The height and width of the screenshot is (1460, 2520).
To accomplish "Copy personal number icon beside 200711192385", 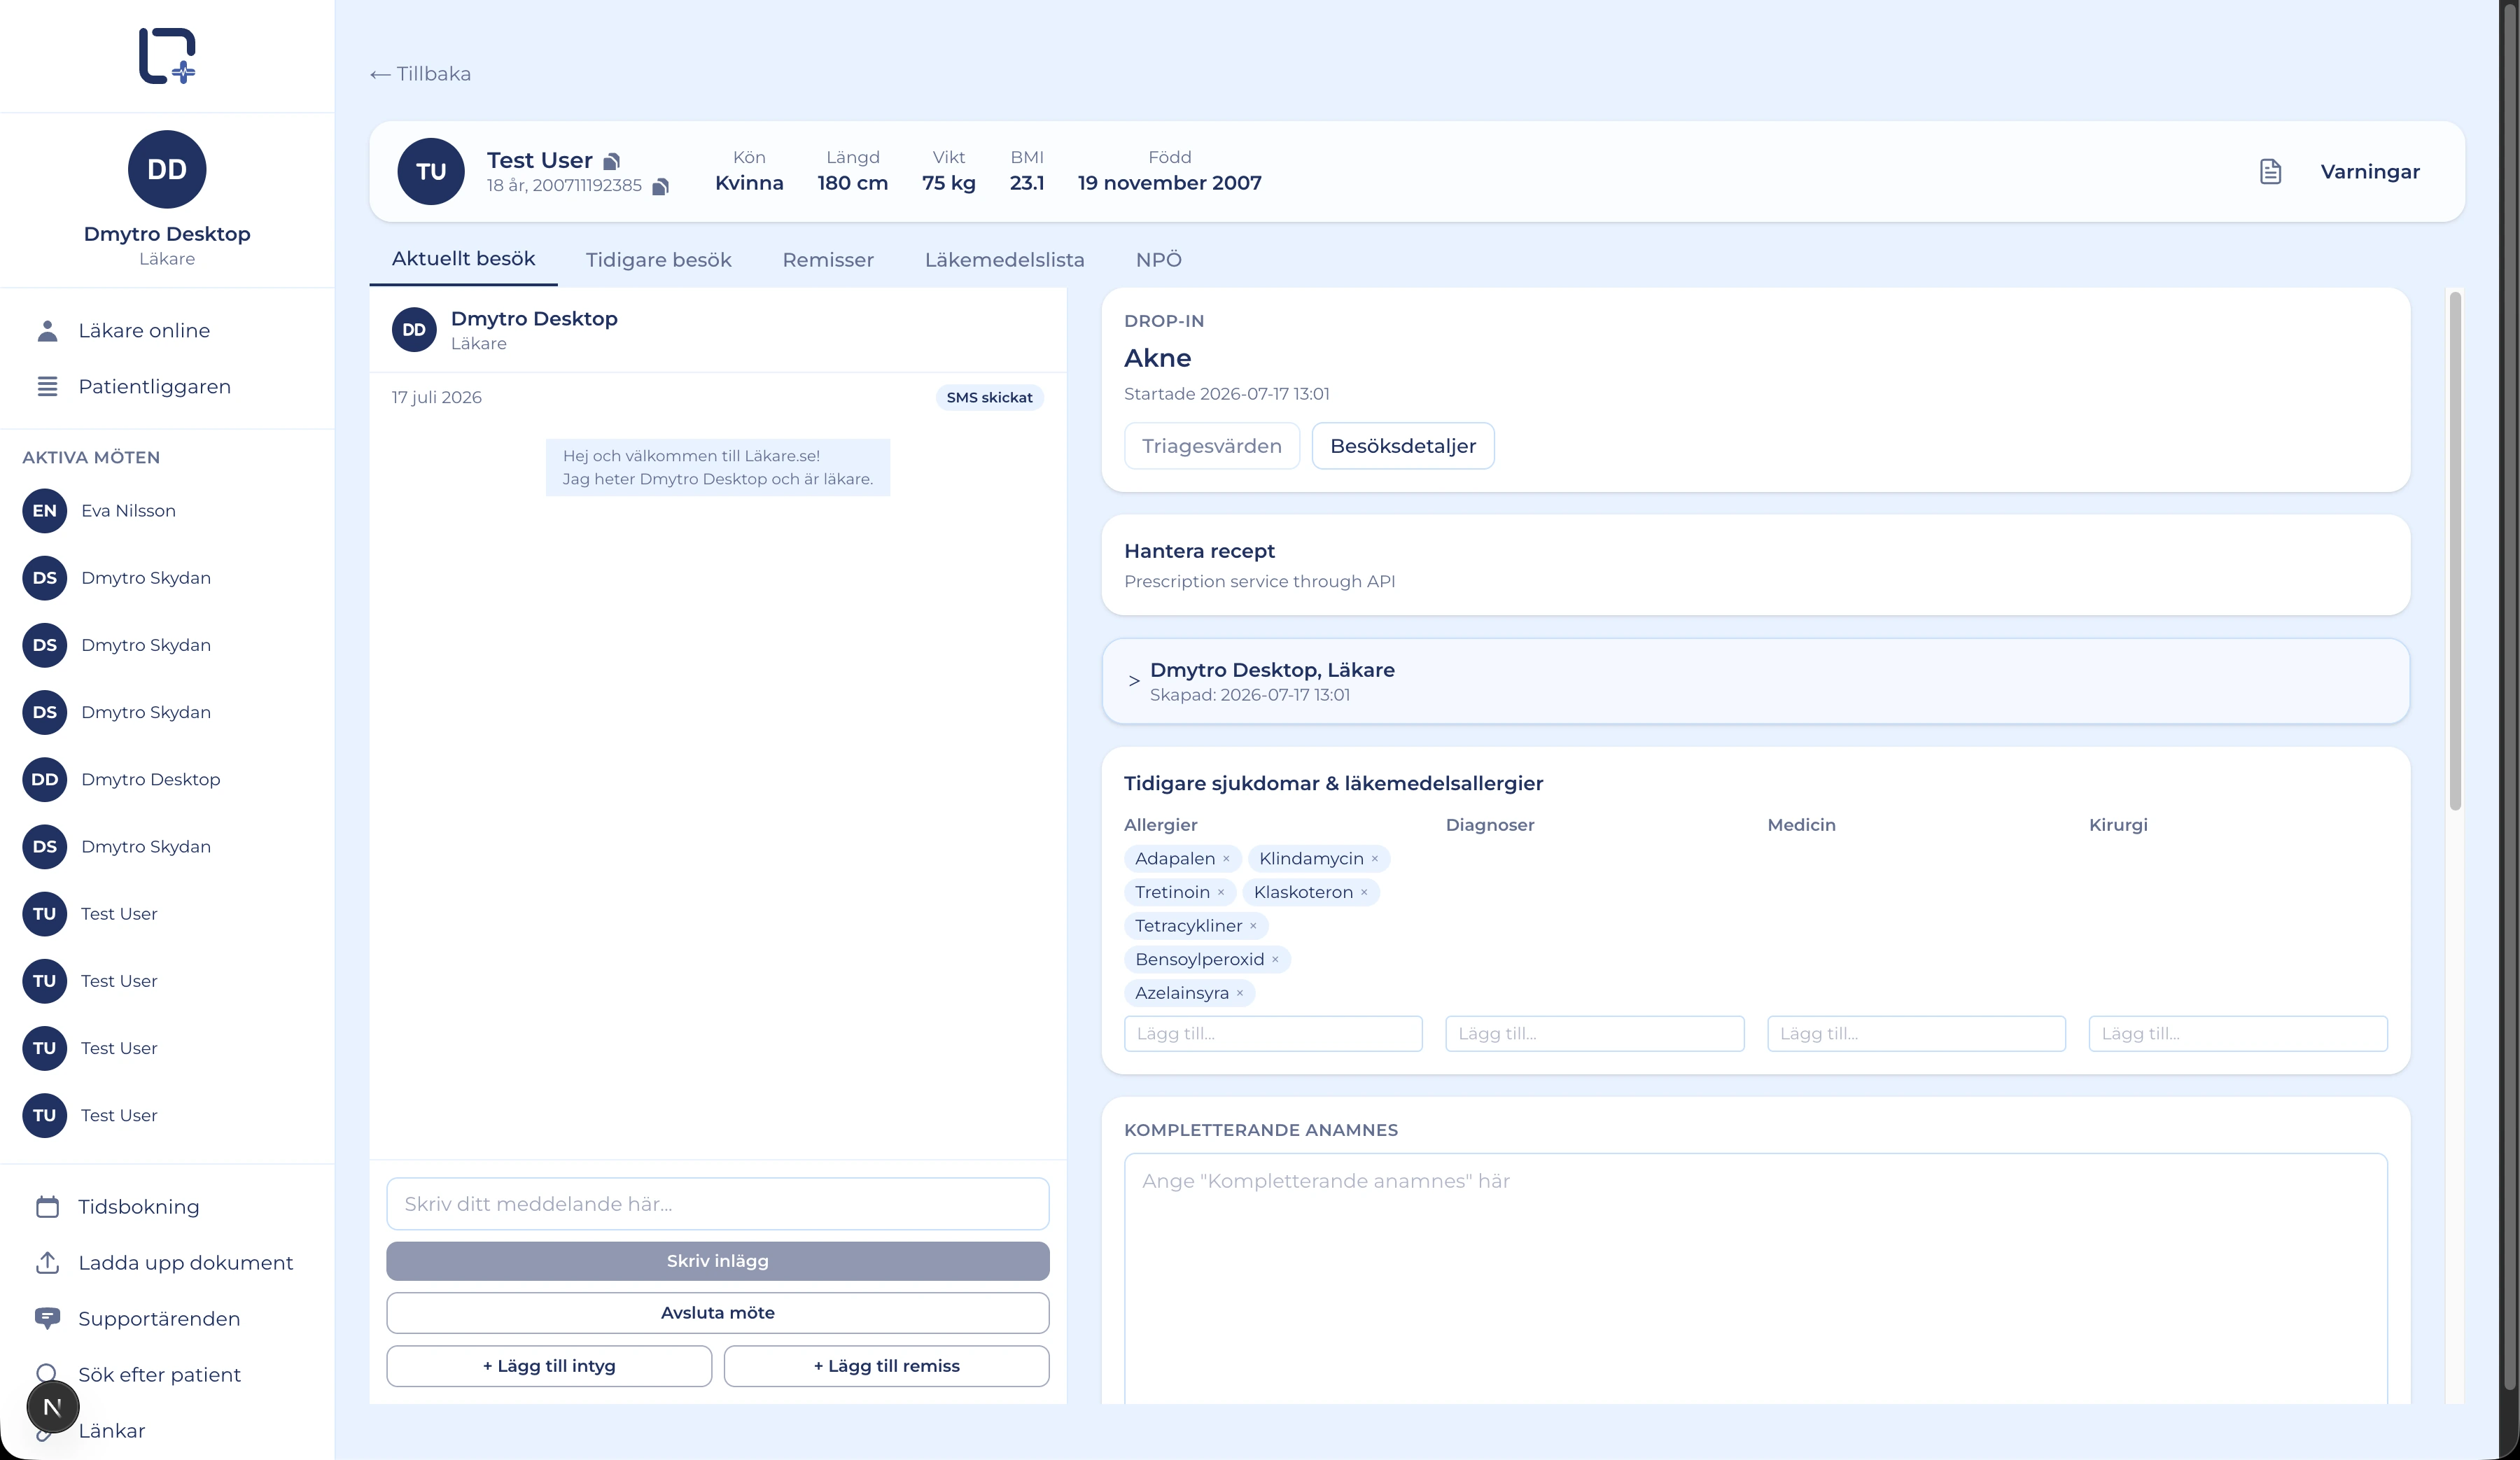I will click(660, 187).
